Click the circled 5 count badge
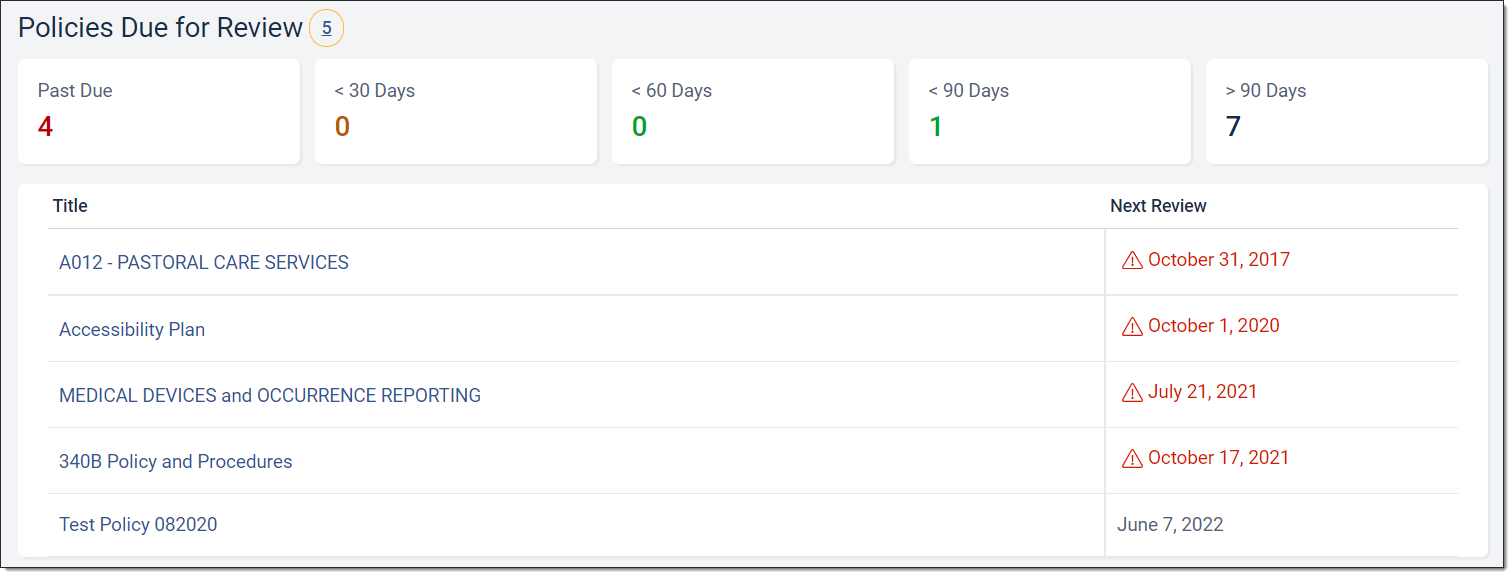This screenshot has width=1512, height=576. 326,28
